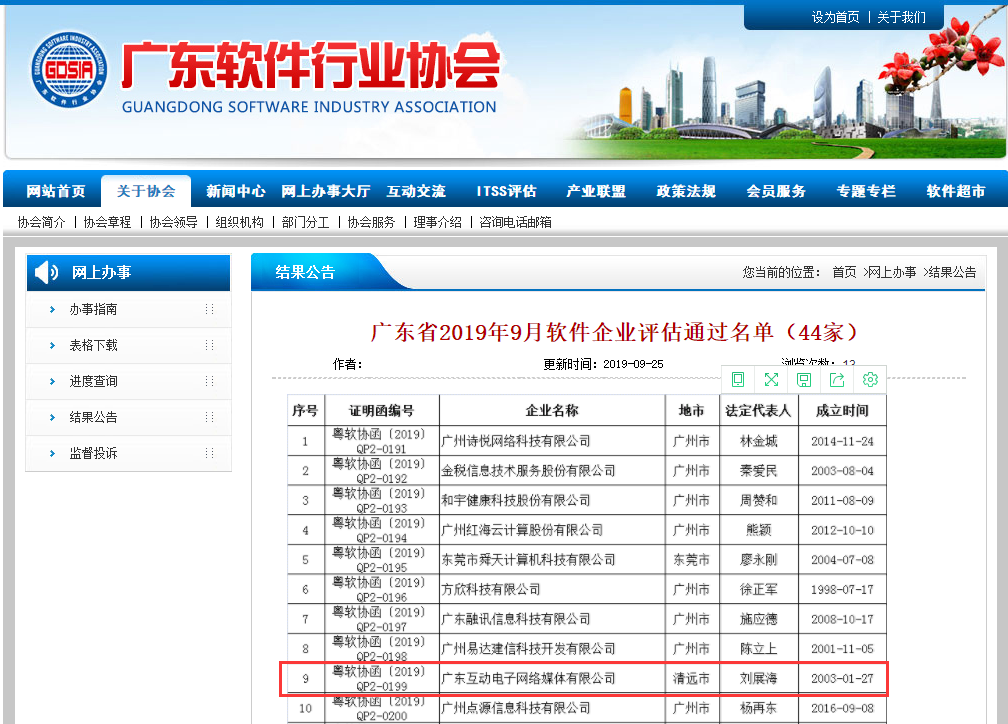The image size is (1008, 724).
Task: Click the 设为首页 link at top
Action: coord(835,17)
